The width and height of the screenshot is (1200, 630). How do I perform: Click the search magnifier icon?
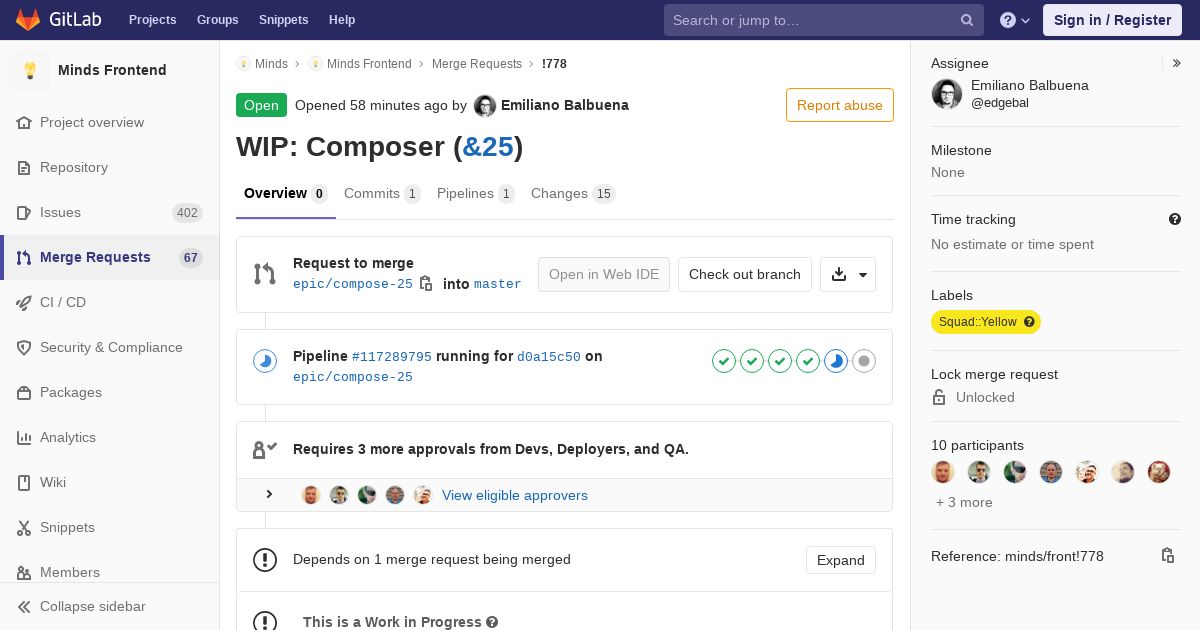(967, 20)
